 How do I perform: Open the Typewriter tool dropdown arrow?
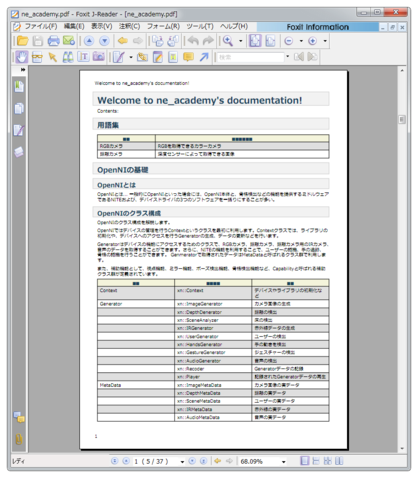pyautogui.click(x=131, y=57)
